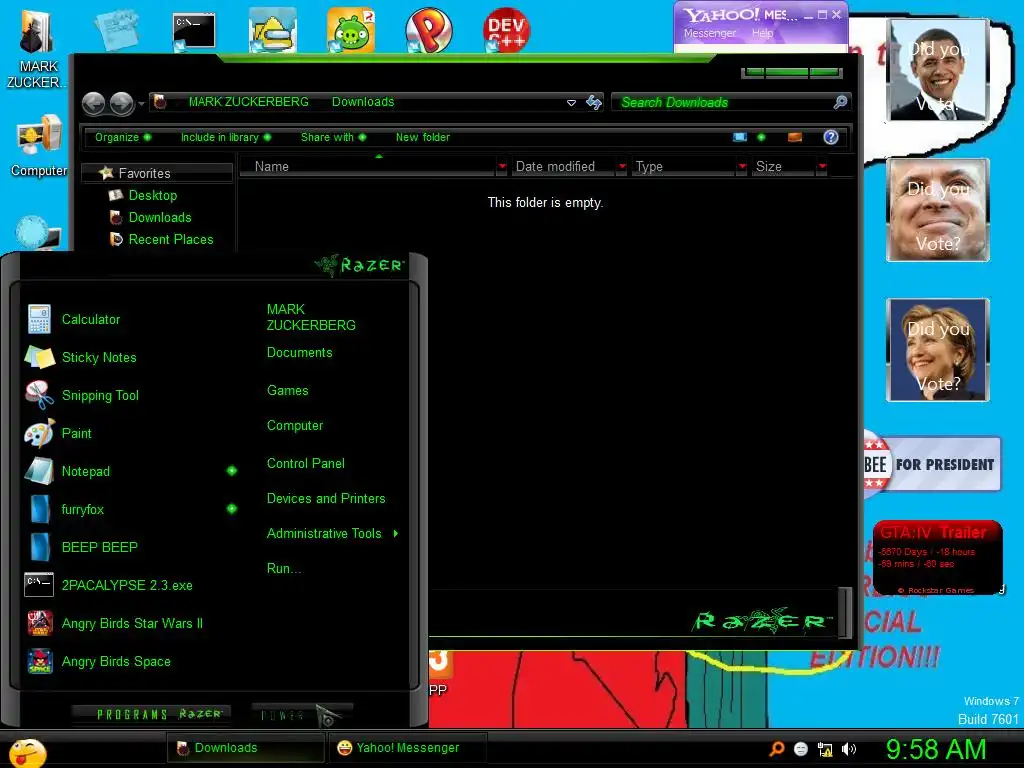Open Notepad from the Start menu
The height and width of the screenshot is (768, 1024).
click(x=86, y=471)
